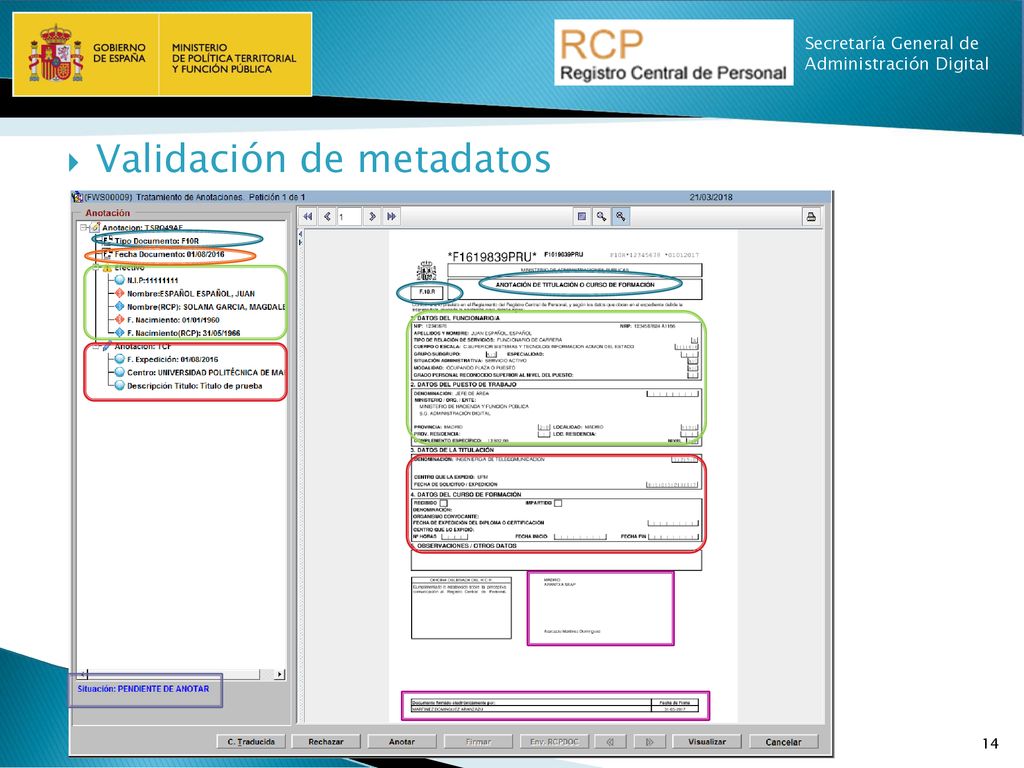Select 'Descripción Titulo: Titulo de prueba' row
The height and width of the screenshot is (768, 1024).
click(195, 386)
